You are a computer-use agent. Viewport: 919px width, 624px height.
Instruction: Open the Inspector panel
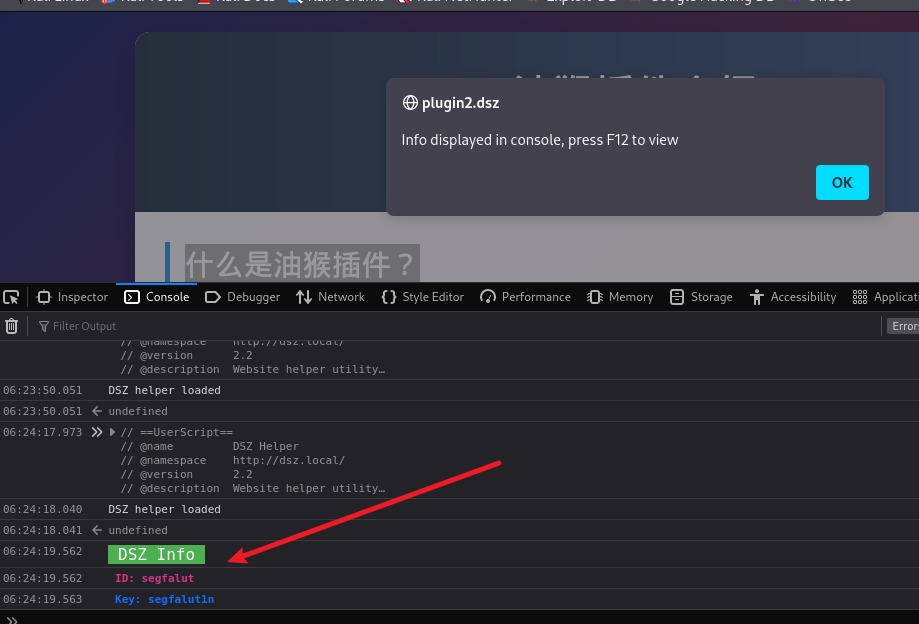[72, 297]
